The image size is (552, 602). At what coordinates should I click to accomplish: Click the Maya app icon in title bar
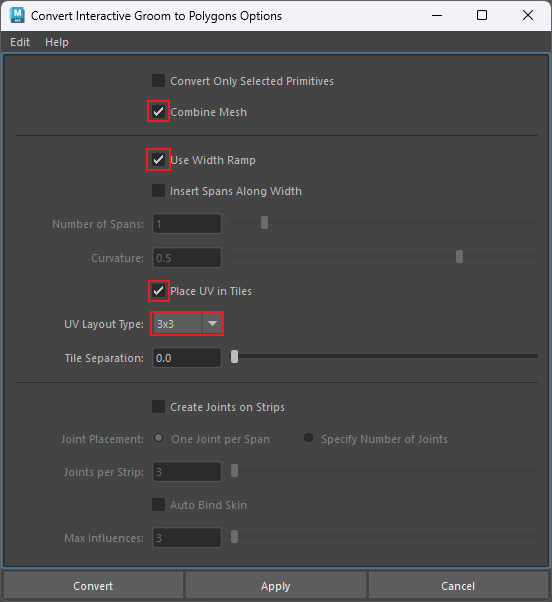pos(17,15)
